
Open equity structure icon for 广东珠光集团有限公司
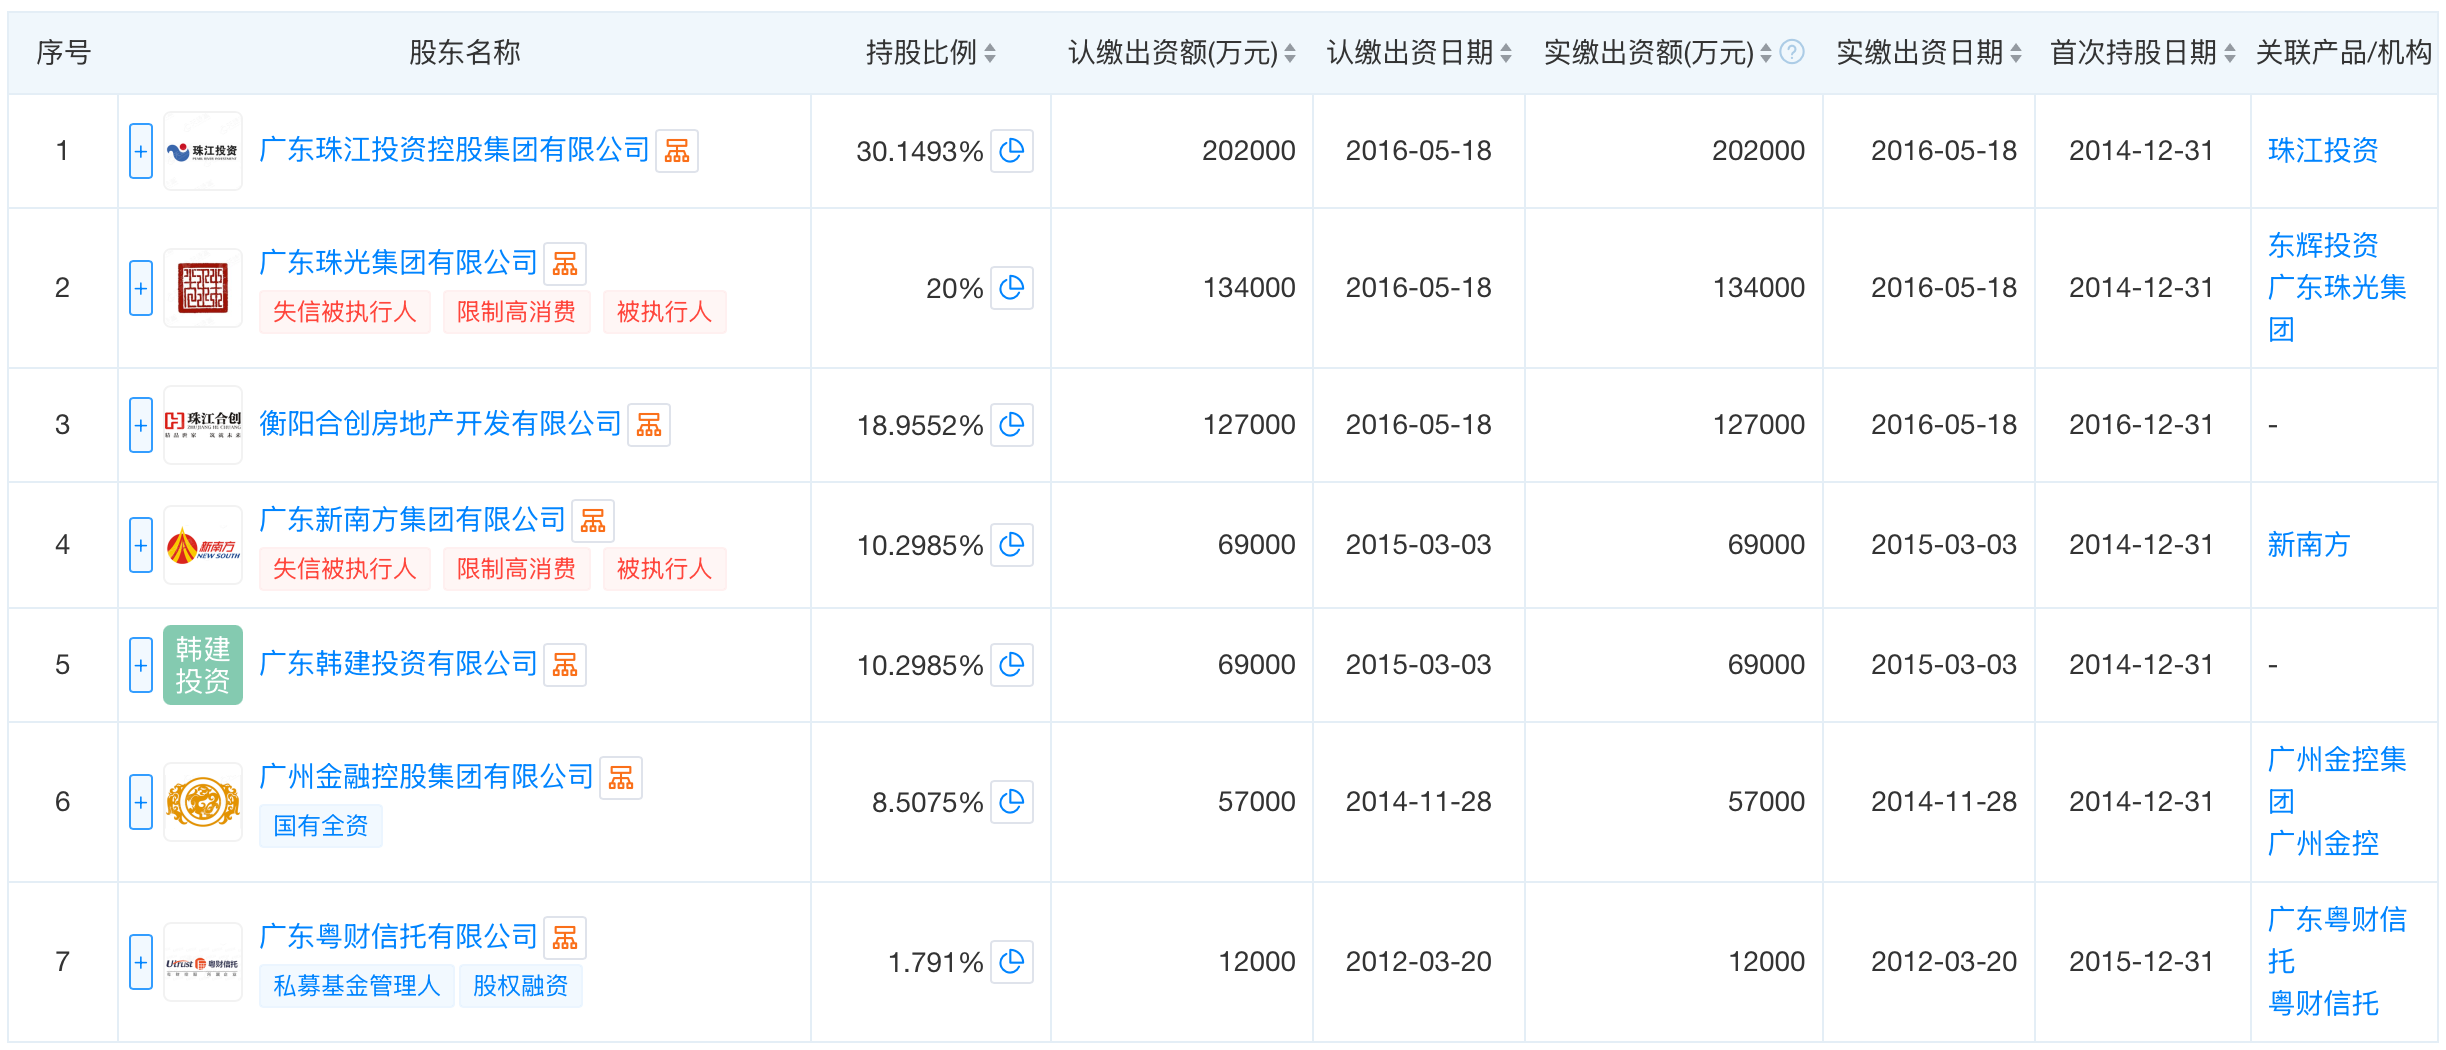click(x=565, y=264)
